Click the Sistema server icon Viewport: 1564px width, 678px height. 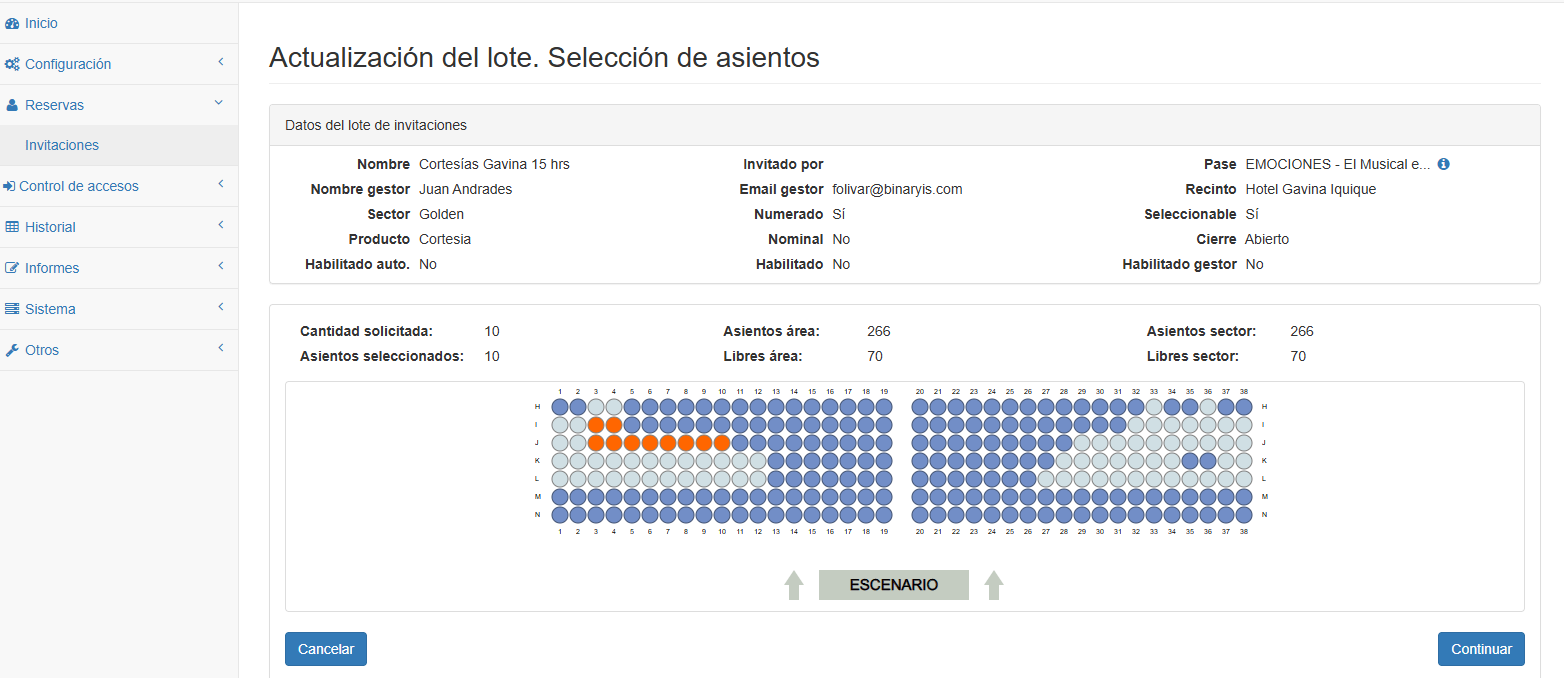pyautogui.click(x=12, y=309)
